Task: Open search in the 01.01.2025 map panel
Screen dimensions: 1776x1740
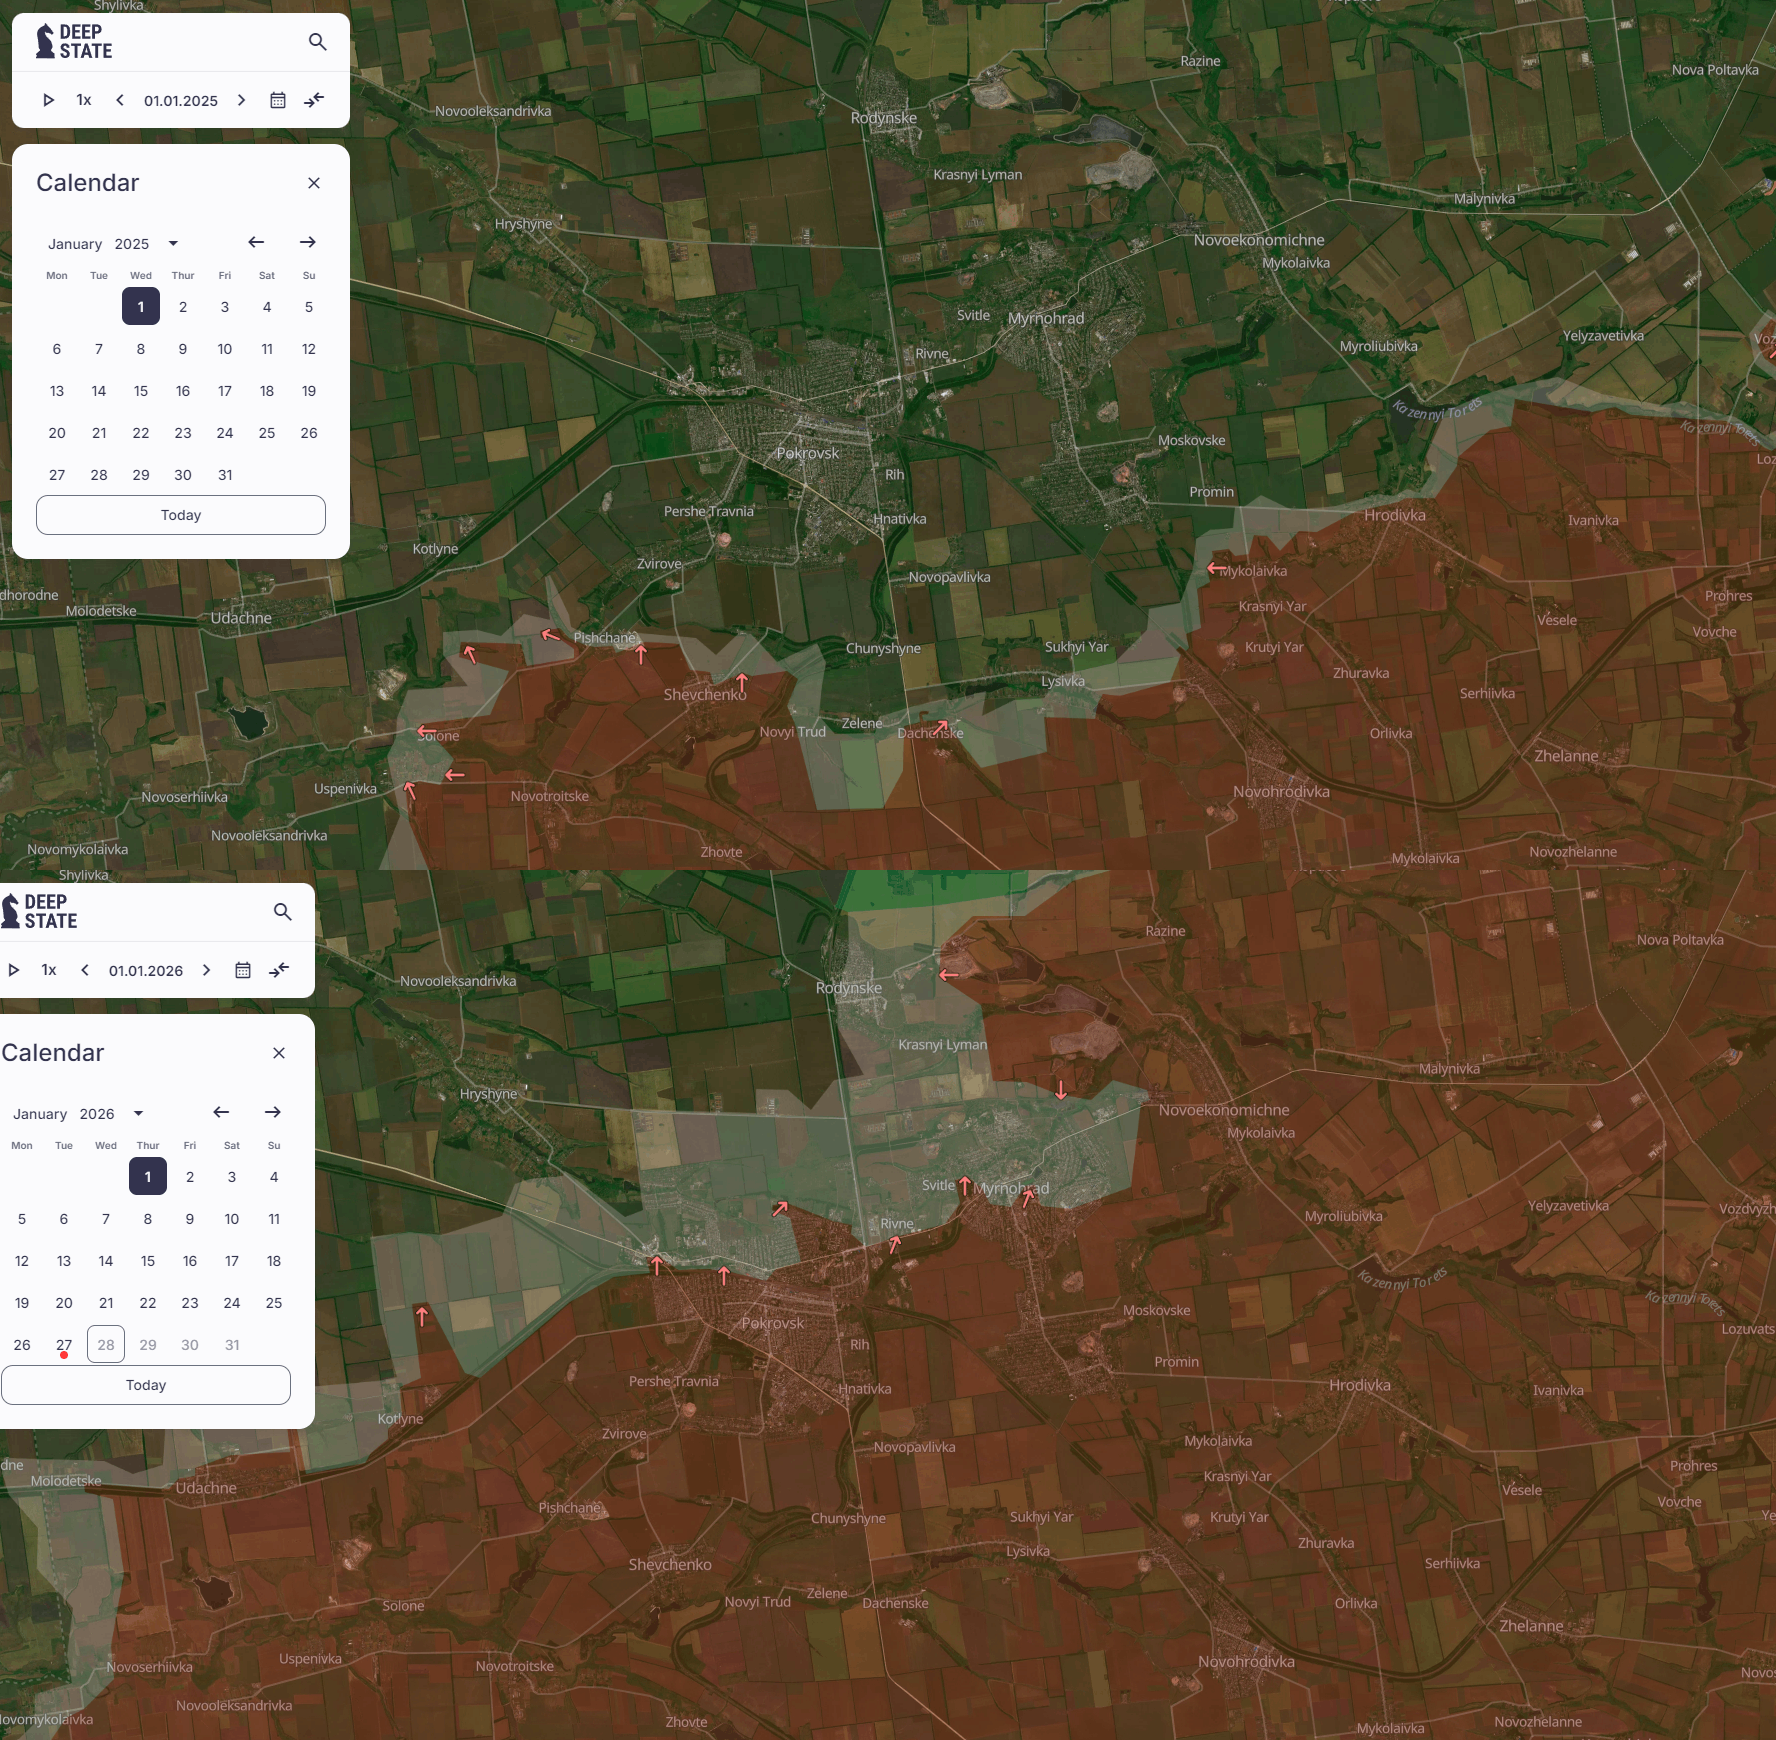Action: coord(318,42)
